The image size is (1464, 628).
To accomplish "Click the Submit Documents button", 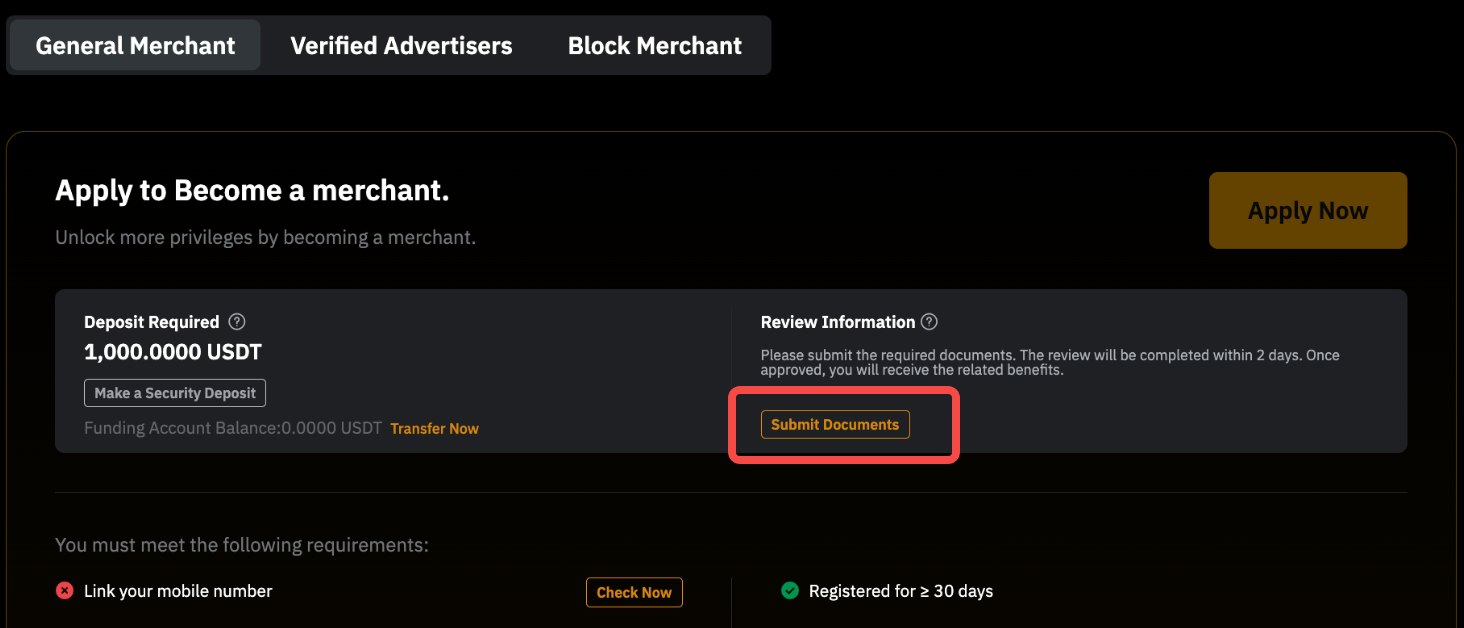I will tap(835, 424).
